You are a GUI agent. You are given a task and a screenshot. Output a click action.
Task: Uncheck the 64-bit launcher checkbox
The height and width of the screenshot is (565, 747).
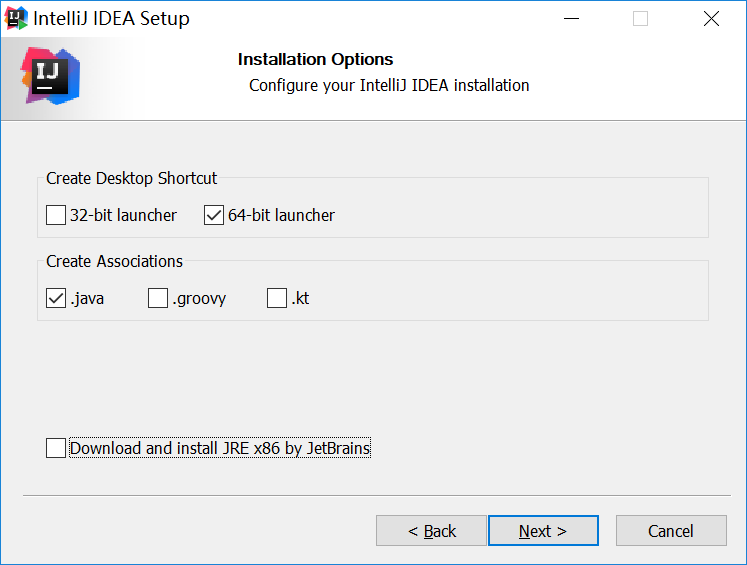coord(213,215)
